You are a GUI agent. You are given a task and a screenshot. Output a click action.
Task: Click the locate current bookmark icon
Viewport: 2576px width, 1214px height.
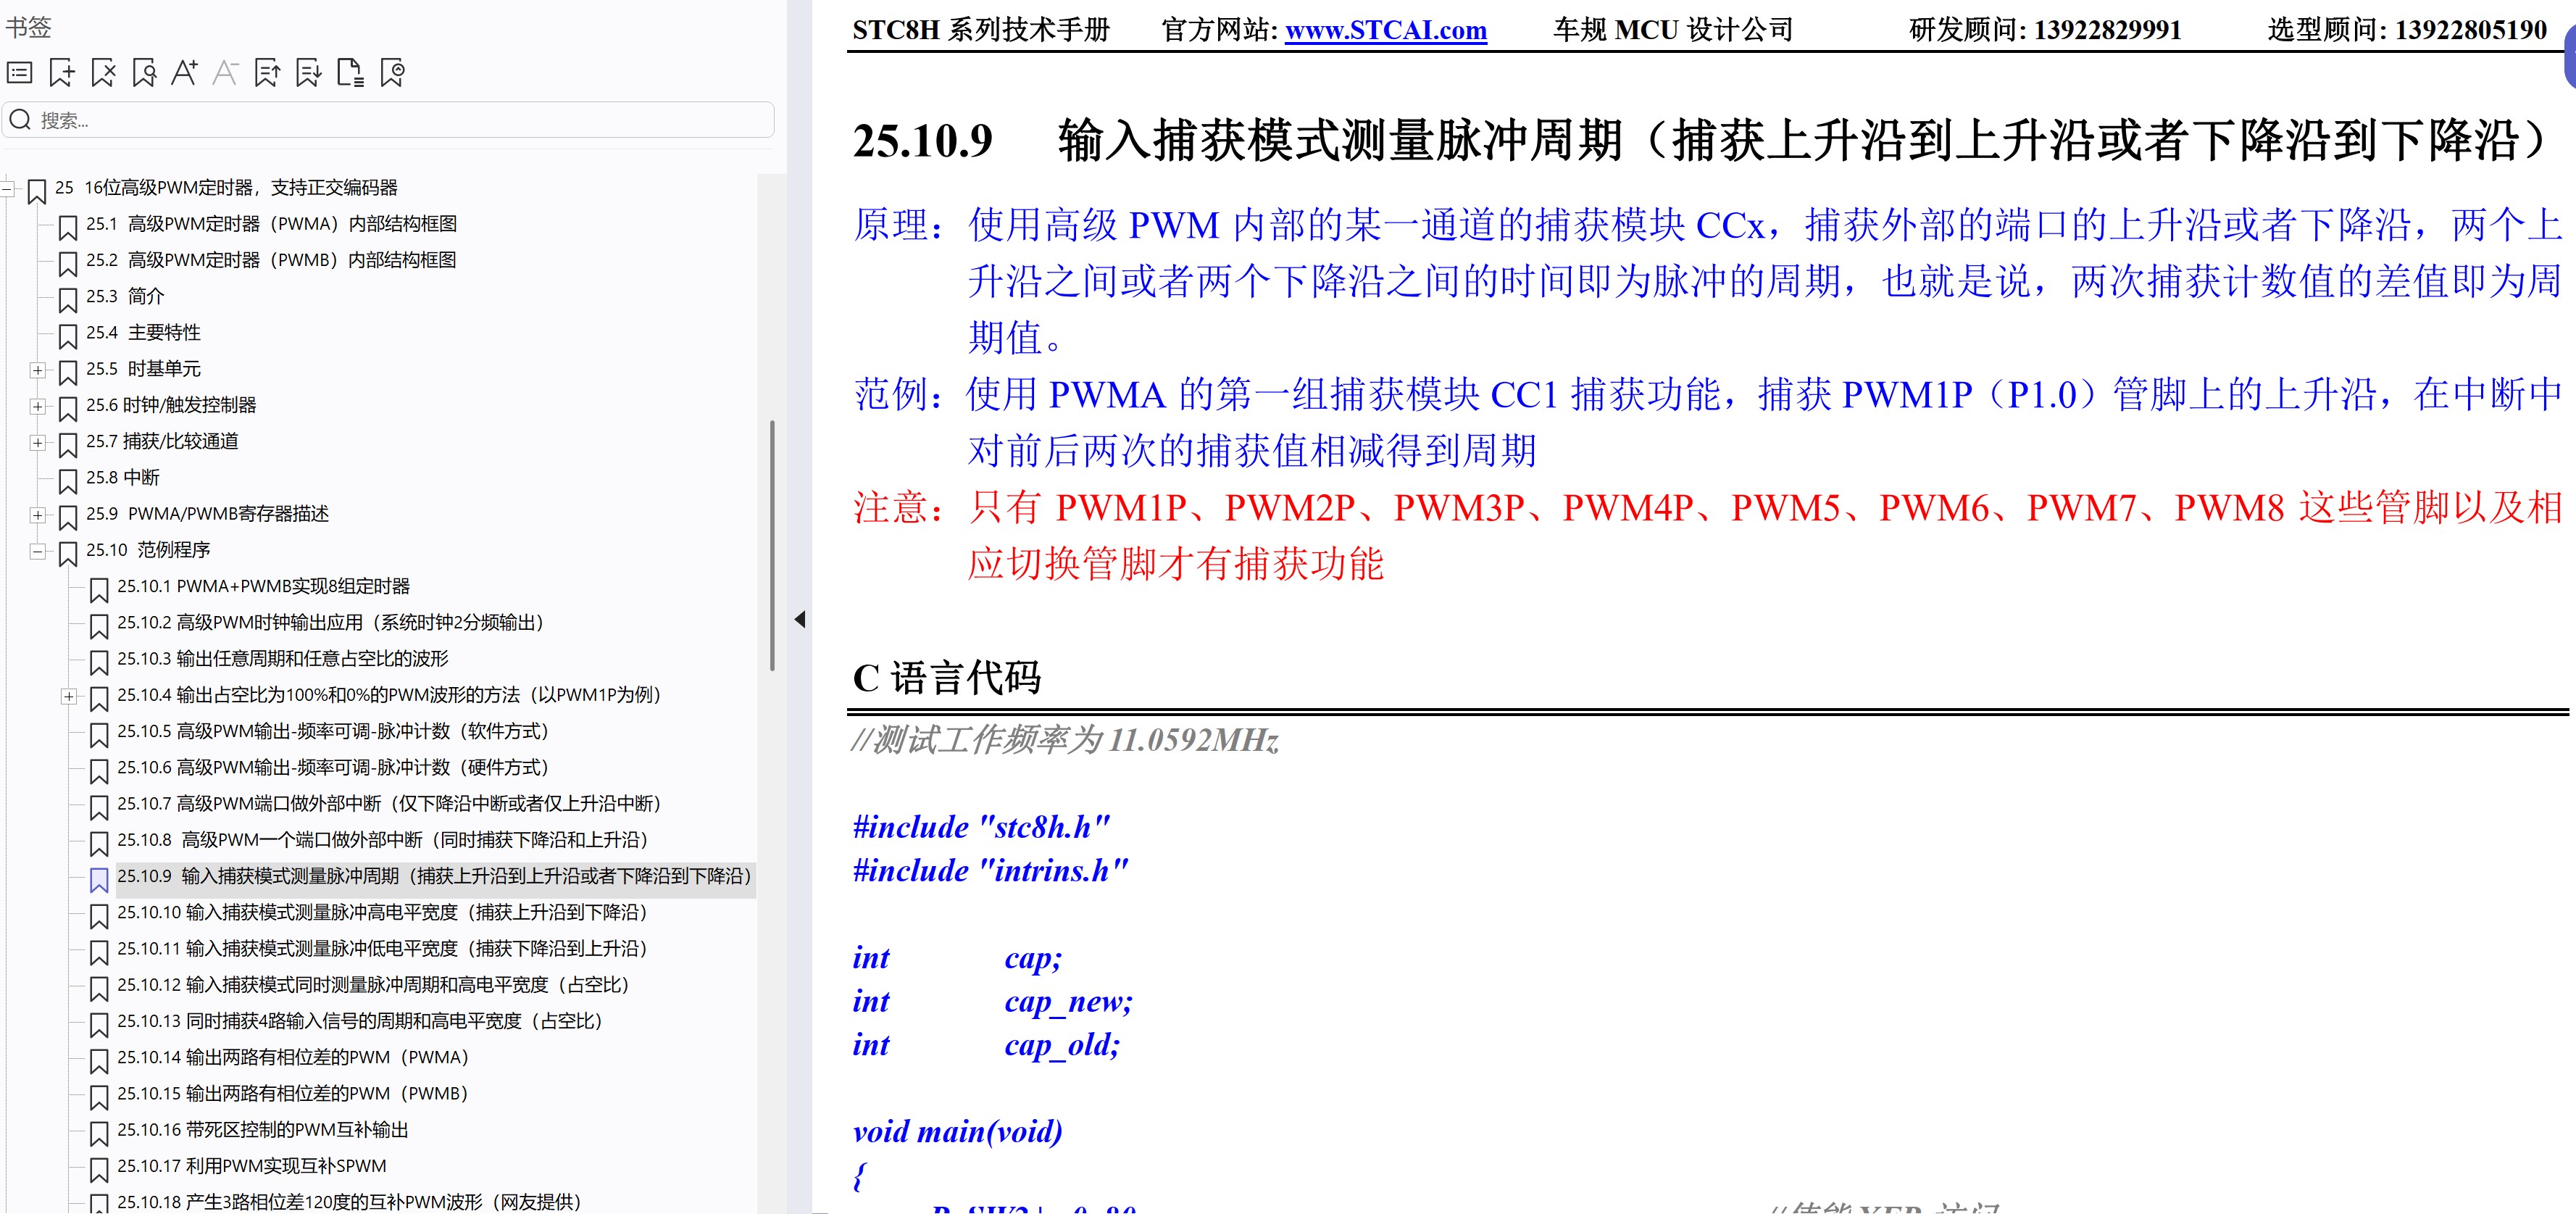click(x=392, y=72)
